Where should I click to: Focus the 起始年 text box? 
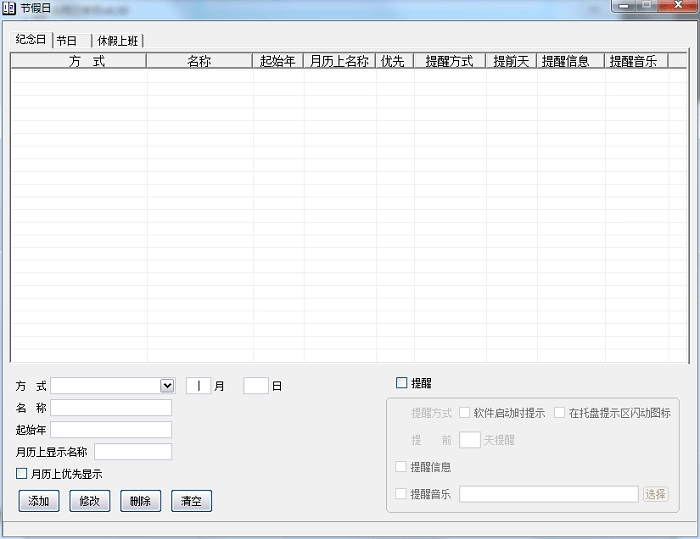click(111, 430)
